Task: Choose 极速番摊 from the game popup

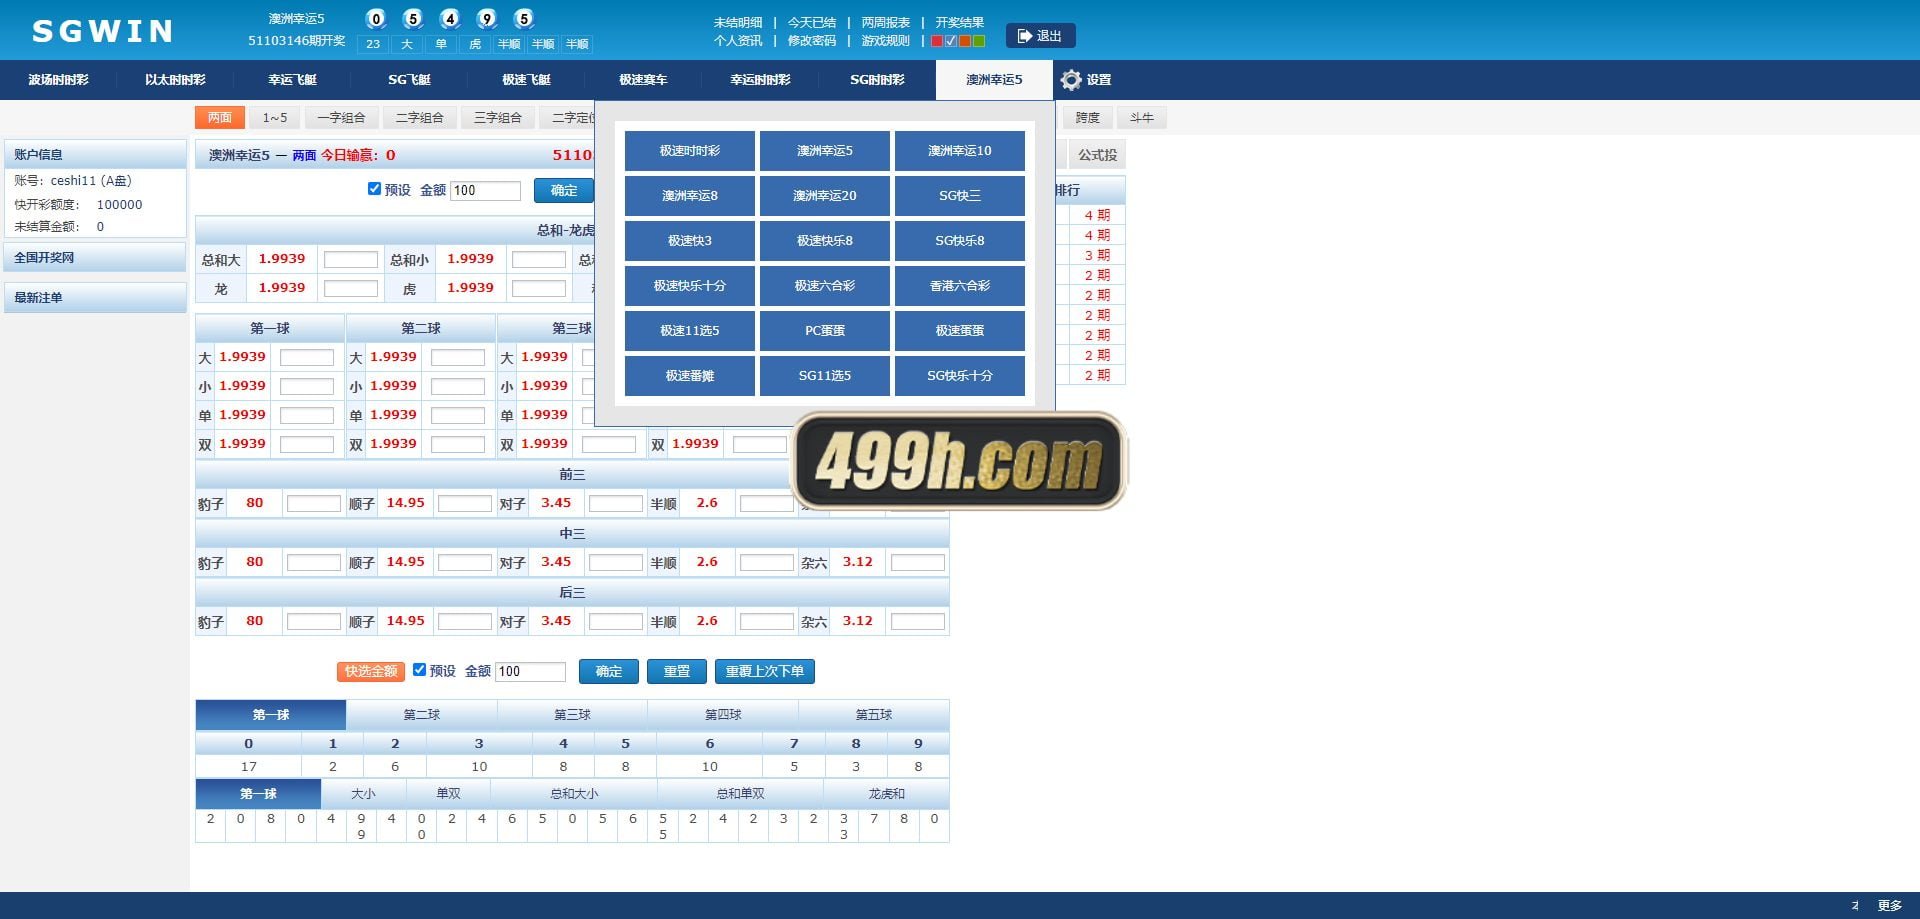Action: tap(690, 376)
